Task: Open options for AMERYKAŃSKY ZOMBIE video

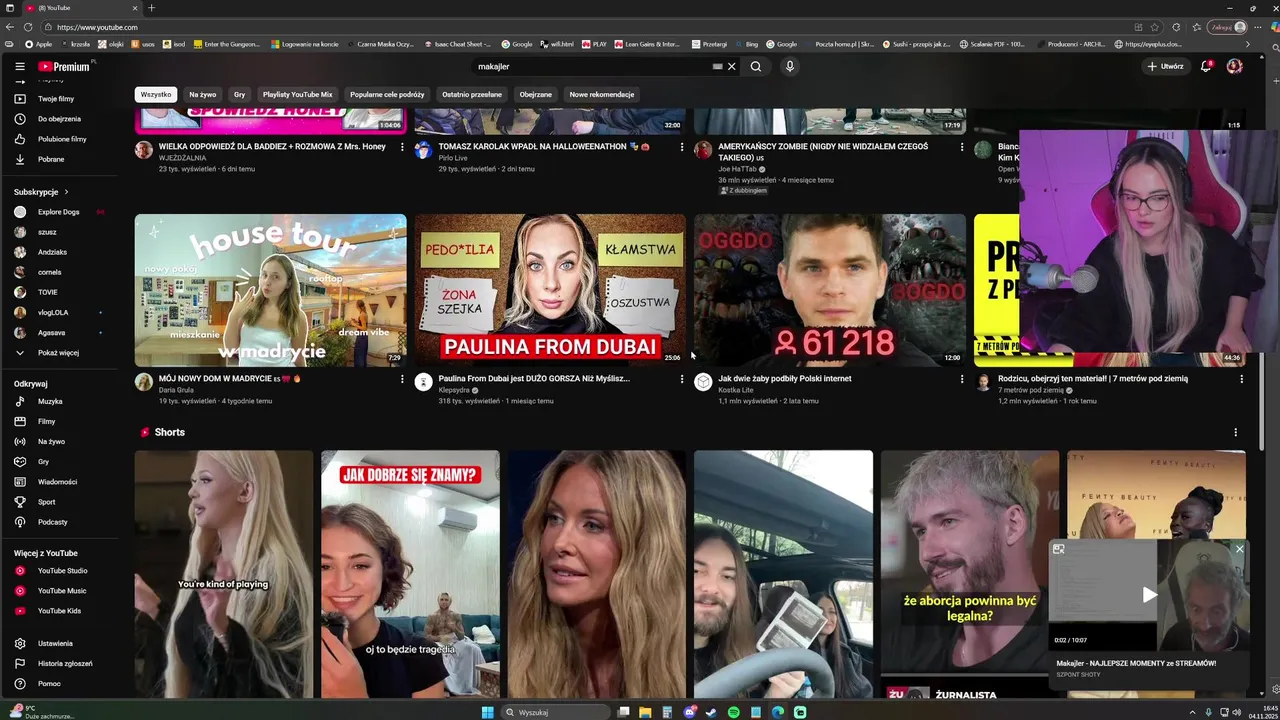Action: pyautogui.click(x=962, y=147)
